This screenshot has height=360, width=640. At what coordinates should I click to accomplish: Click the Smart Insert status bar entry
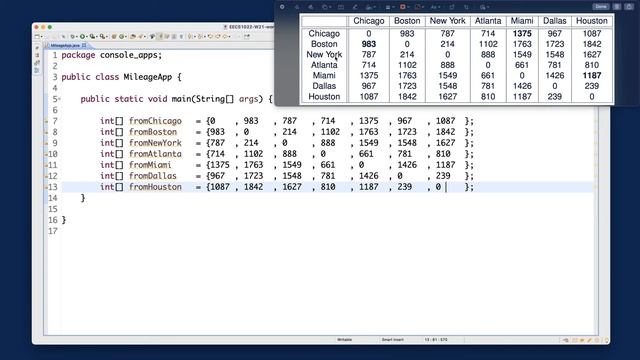392,340
